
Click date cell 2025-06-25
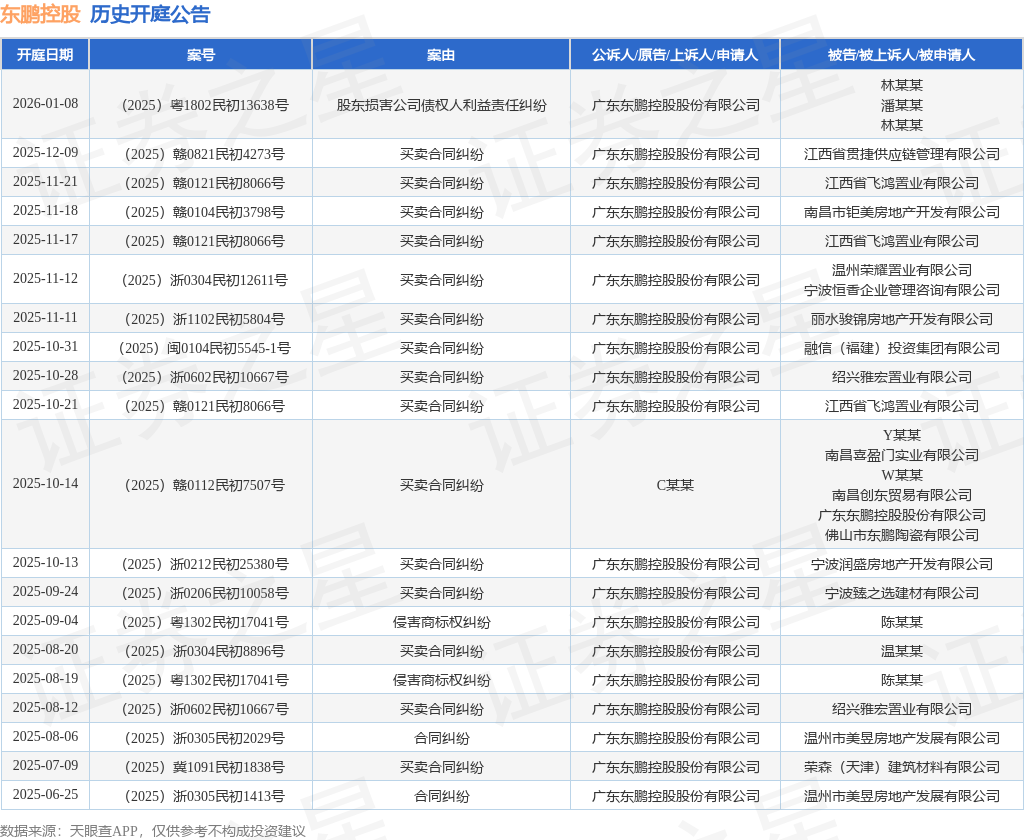[x=45, y=794]
